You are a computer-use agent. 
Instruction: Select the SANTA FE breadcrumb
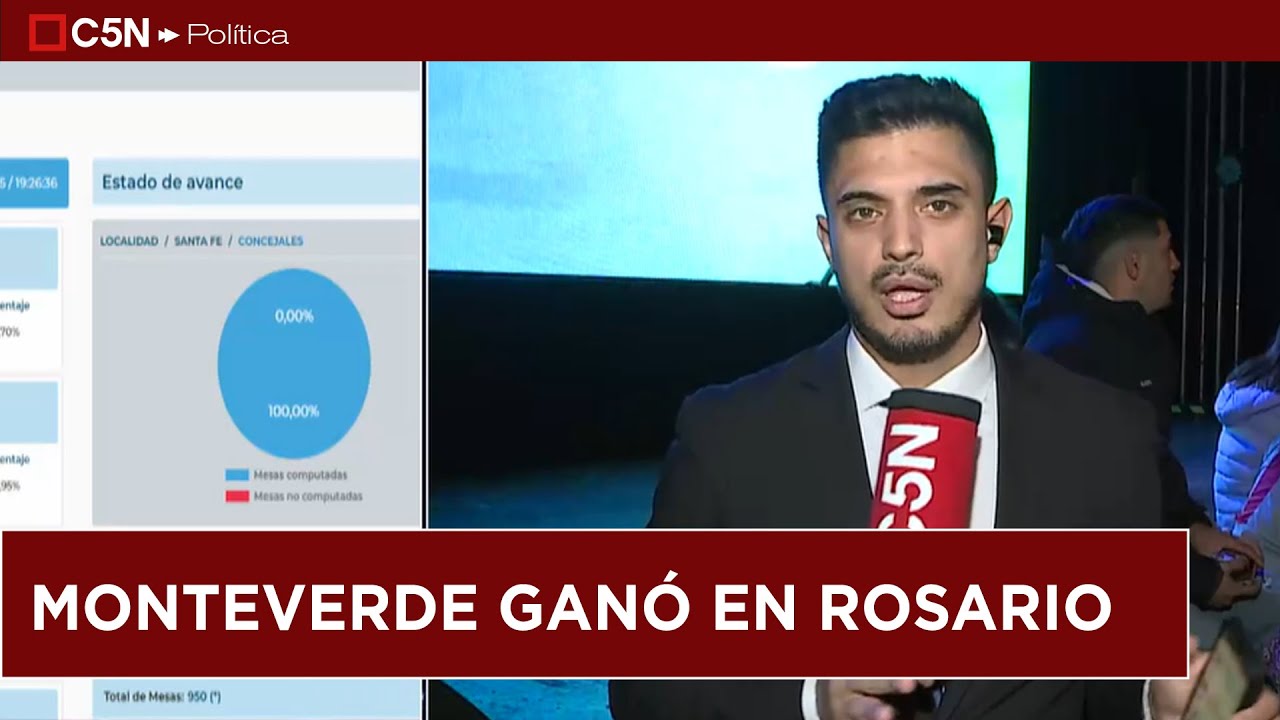tap(197, 241)
